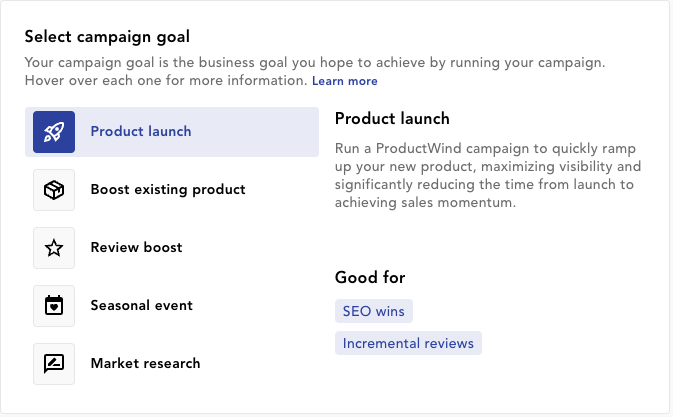Click the Incremental reviews tag
Screen dimensions: 673x417
pos(408,343)
